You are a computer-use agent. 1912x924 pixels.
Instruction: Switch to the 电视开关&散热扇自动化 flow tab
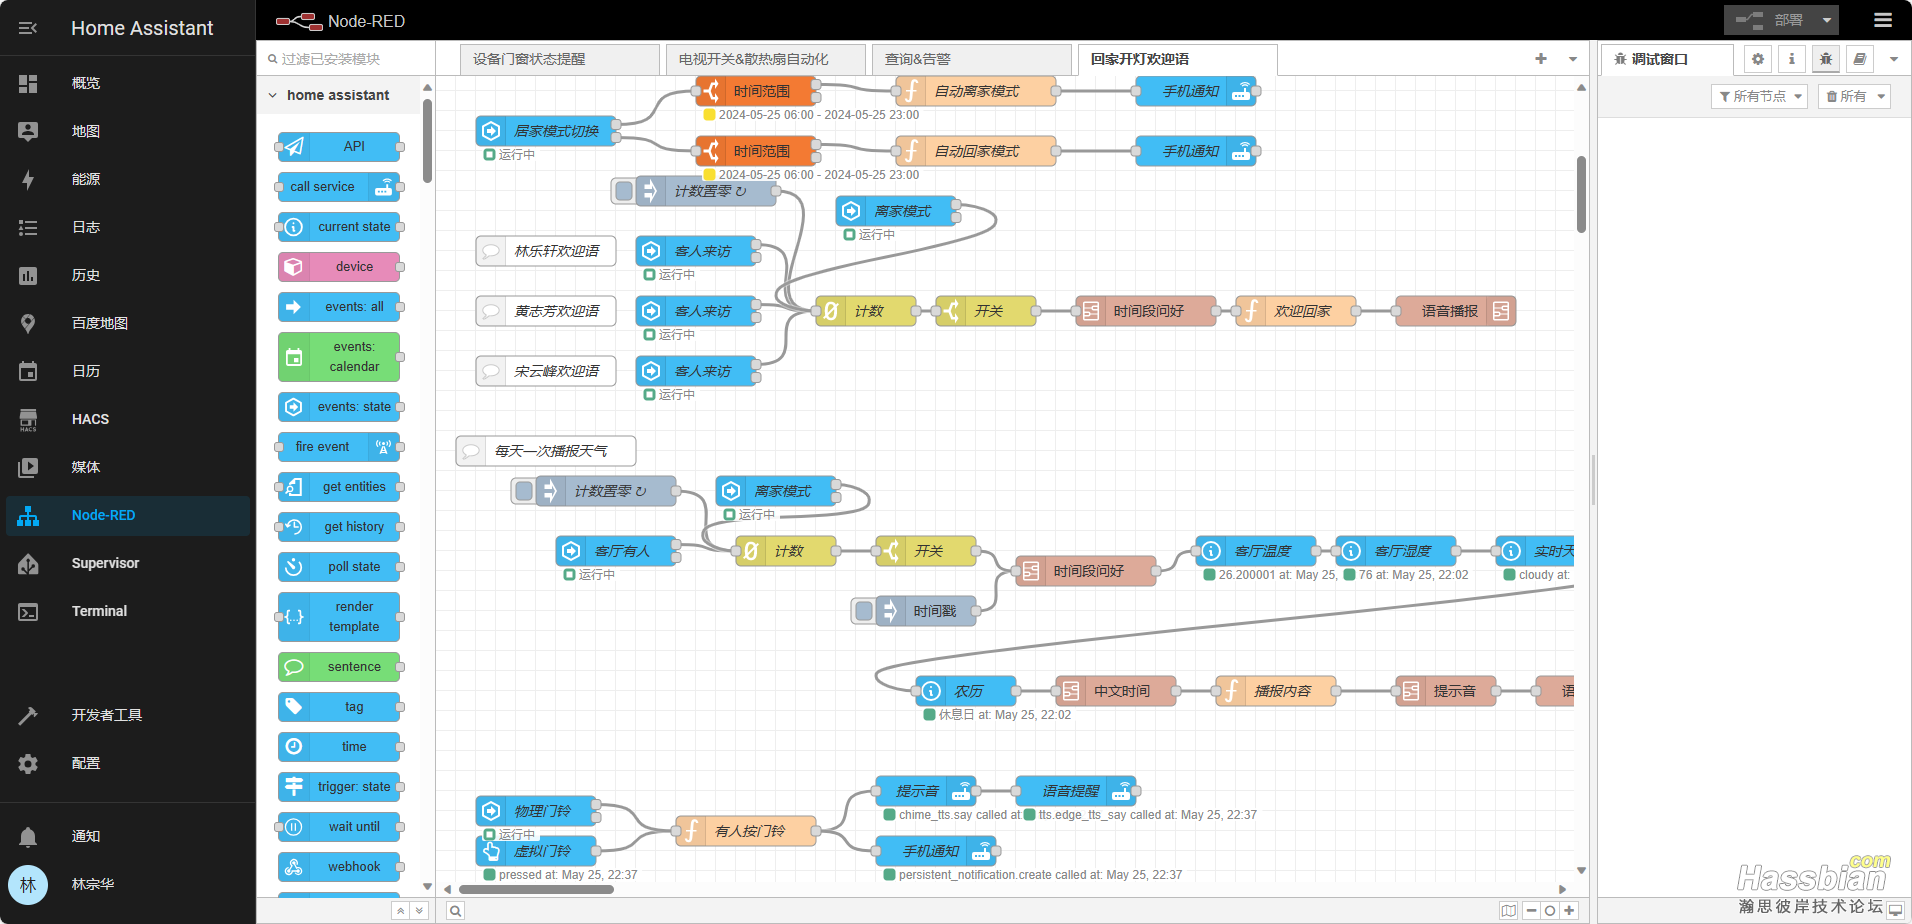[x=766, y=59]
